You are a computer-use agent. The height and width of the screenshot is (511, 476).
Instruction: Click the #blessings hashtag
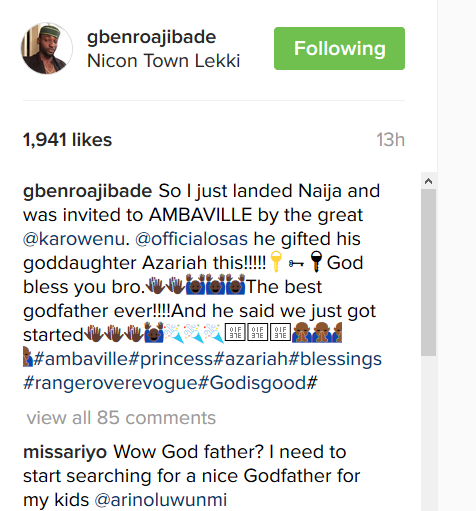click(335, 359)
